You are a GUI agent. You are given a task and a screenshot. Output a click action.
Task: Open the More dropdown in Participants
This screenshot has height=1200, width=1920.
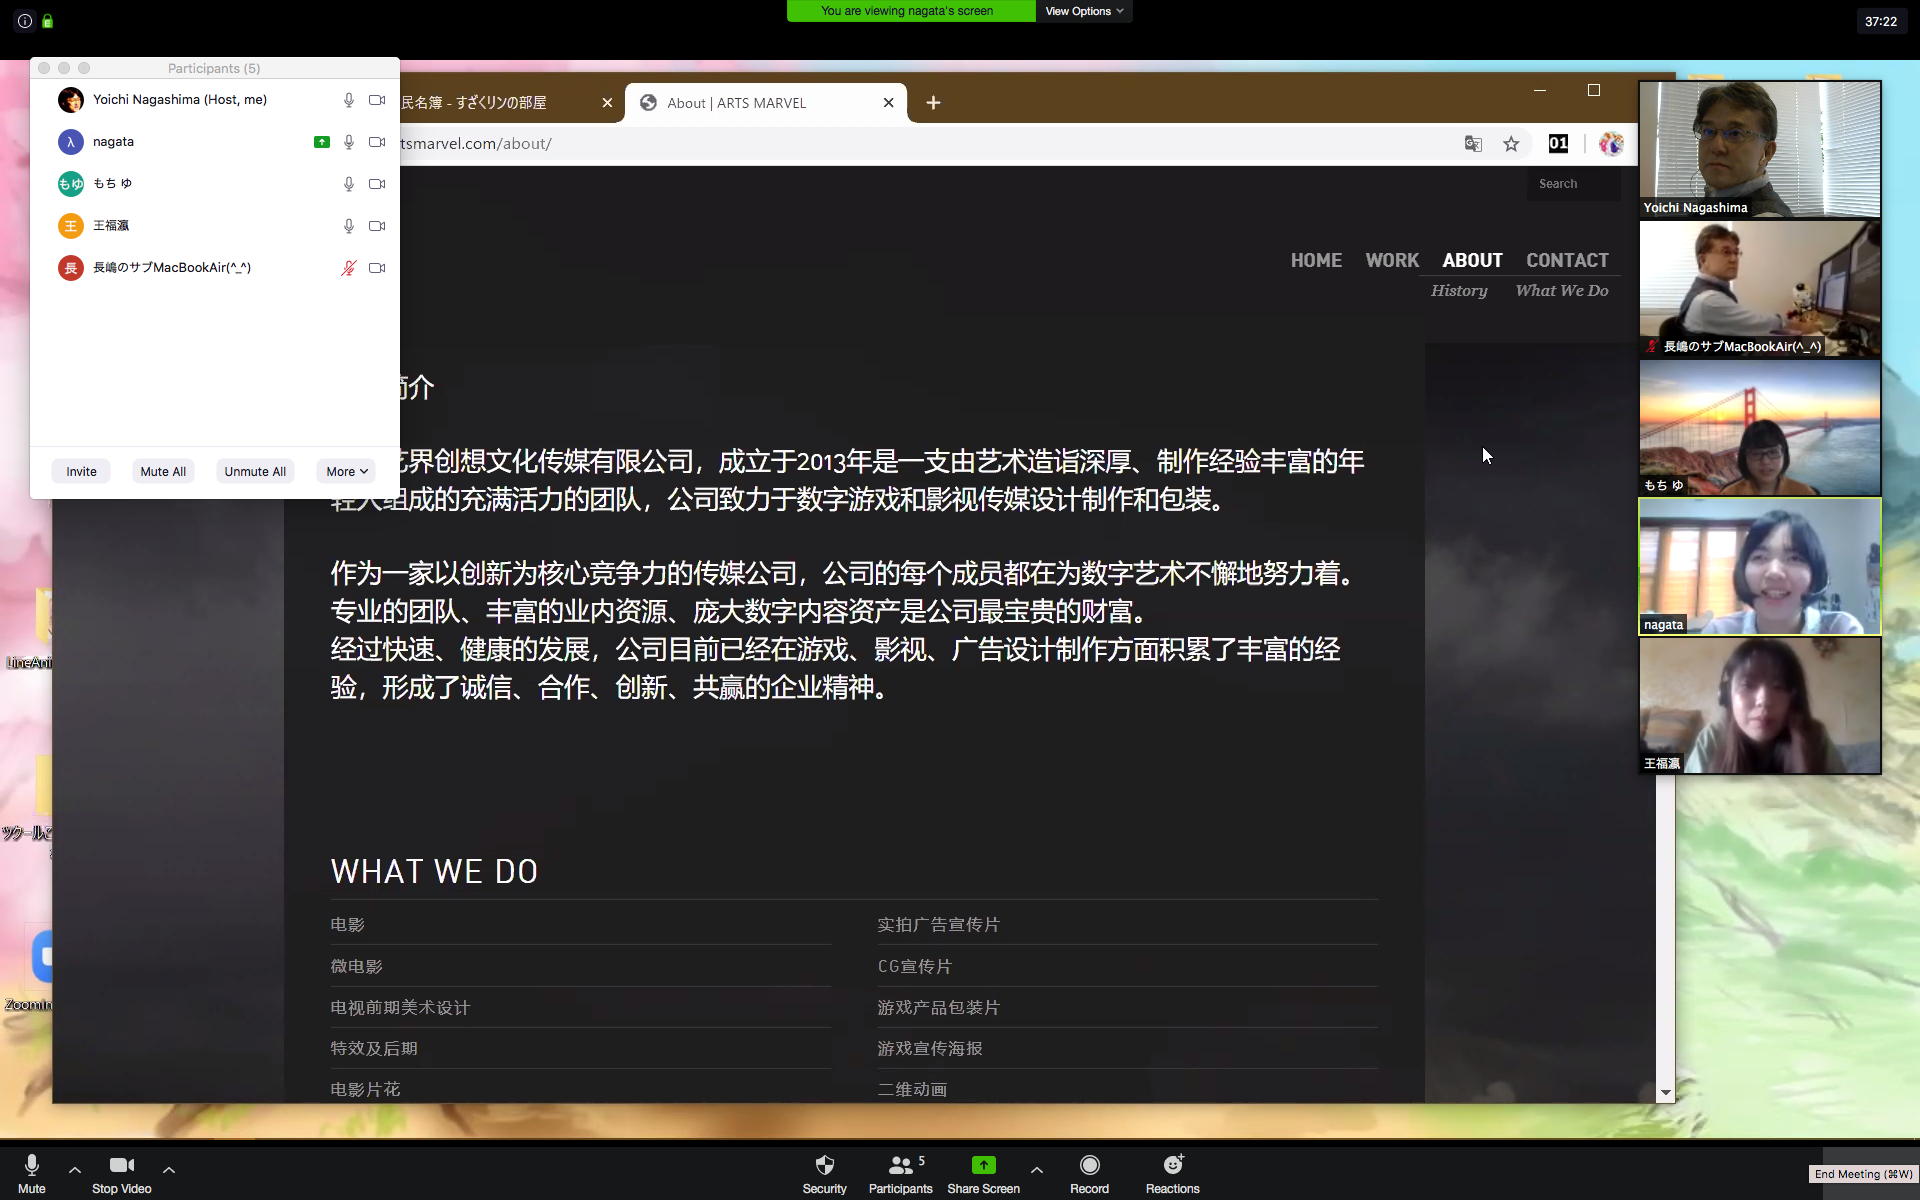pyautogui.click(x=346, y=472)
